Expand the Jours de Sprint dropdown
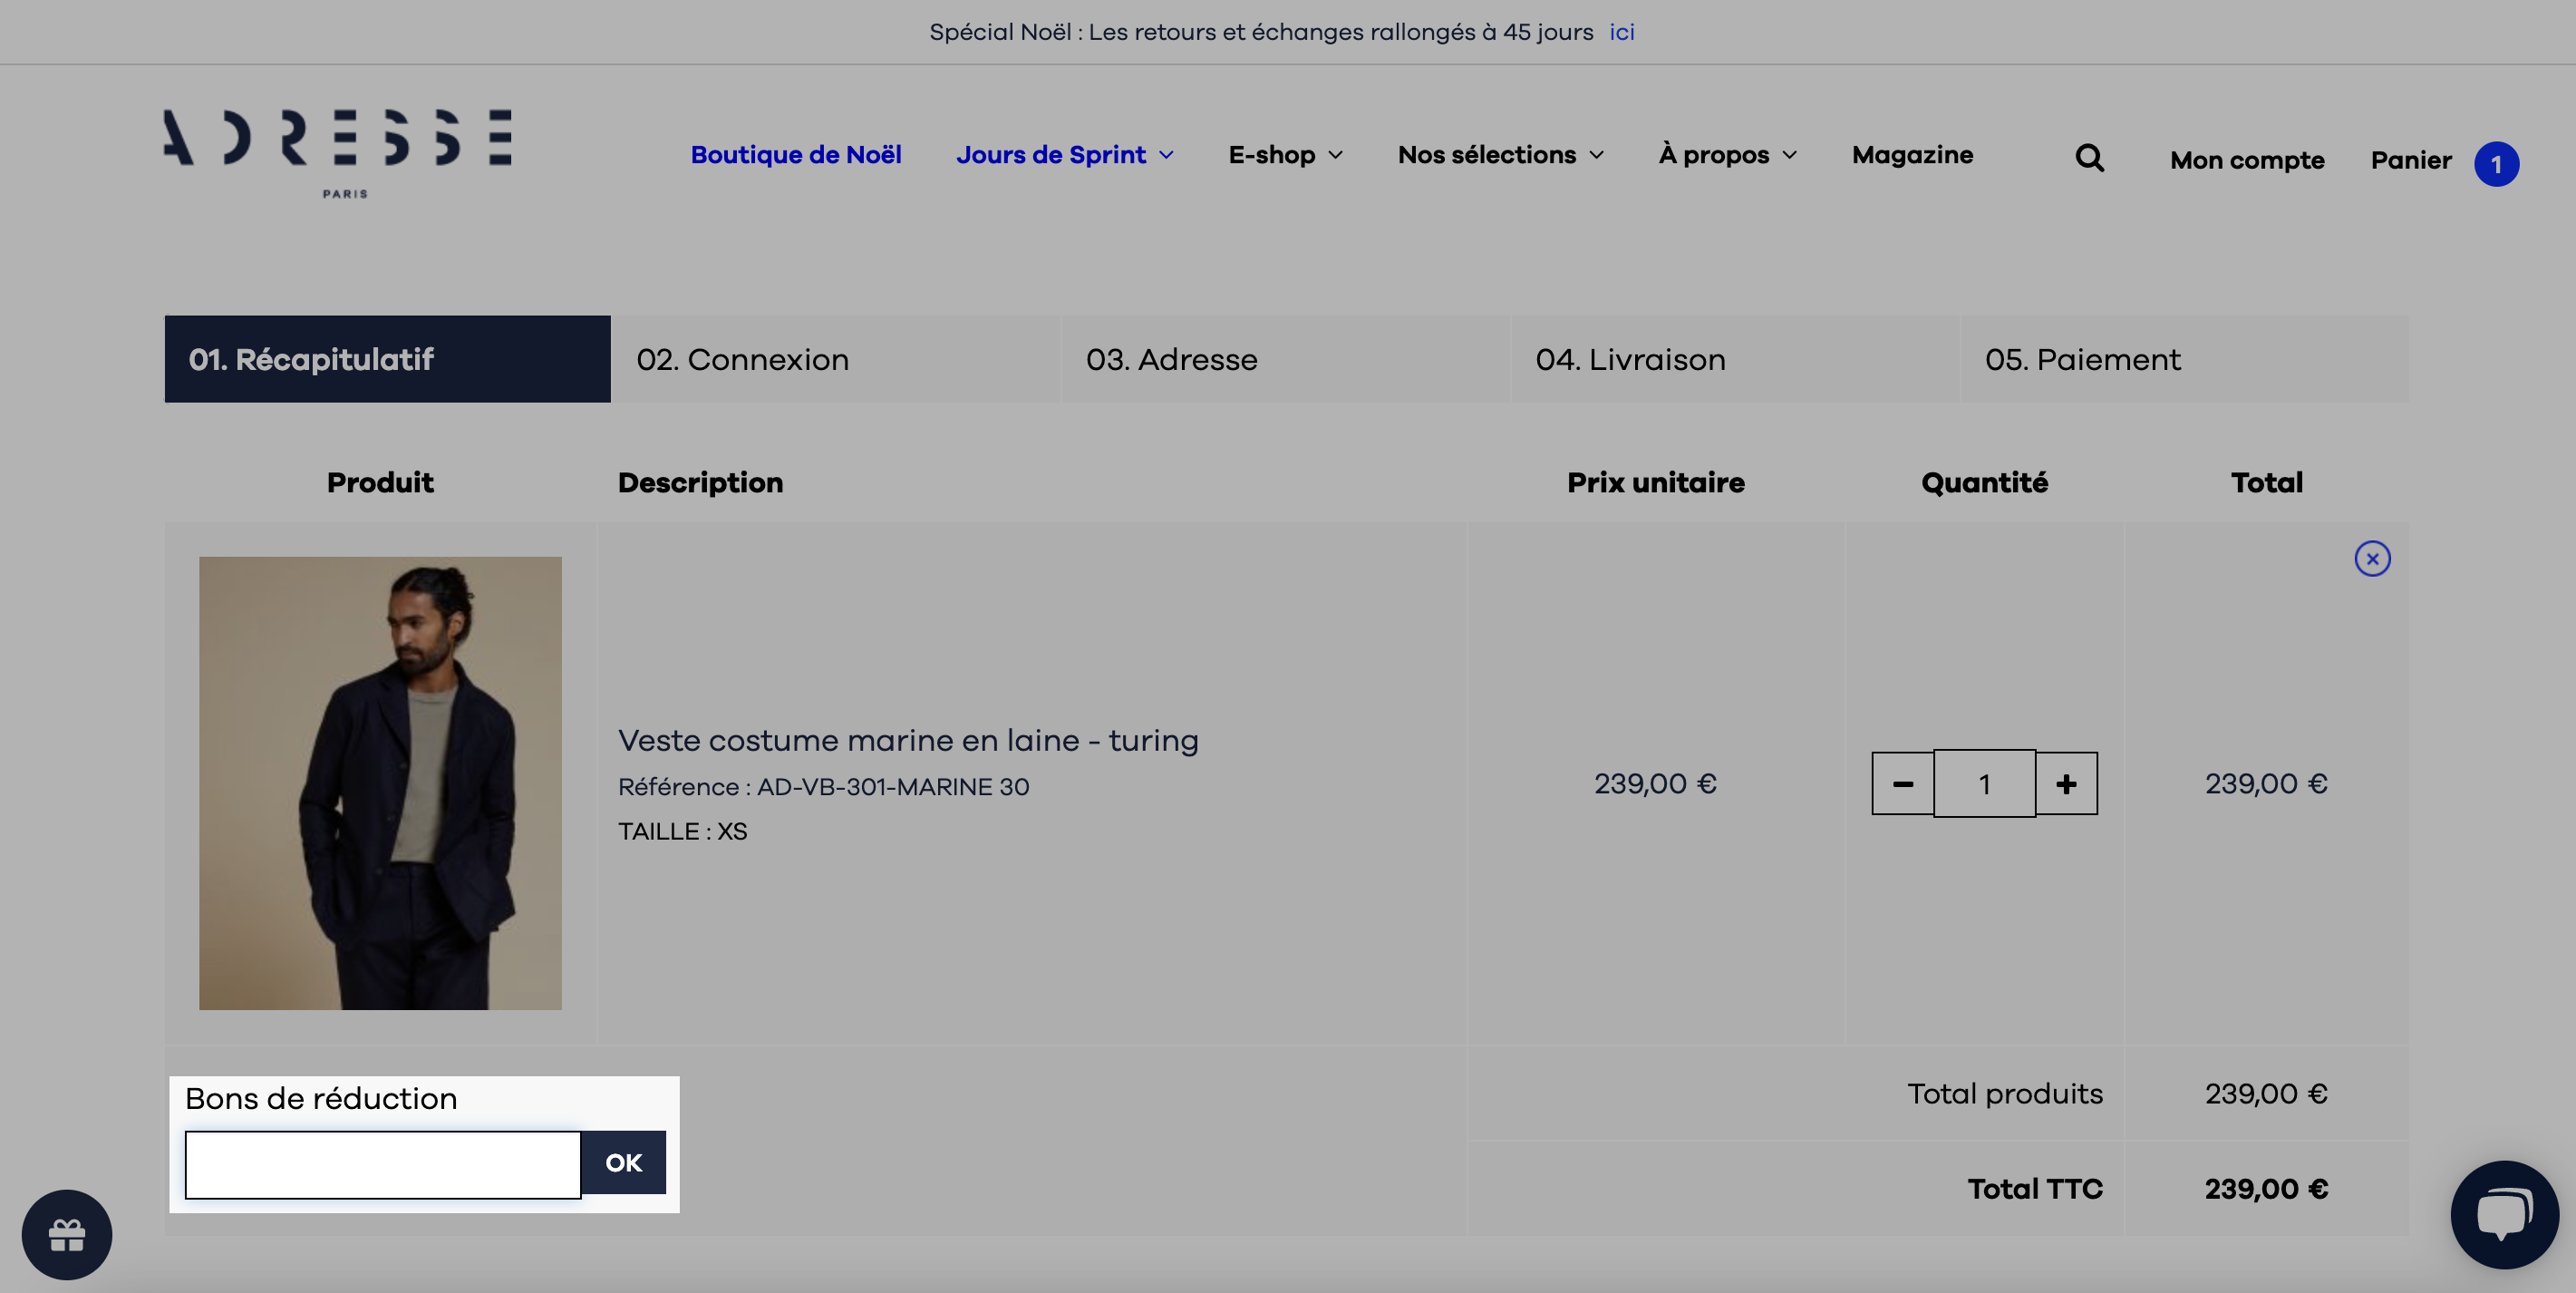This screenshot has height=1293, width=2576. click(1064, 155)
